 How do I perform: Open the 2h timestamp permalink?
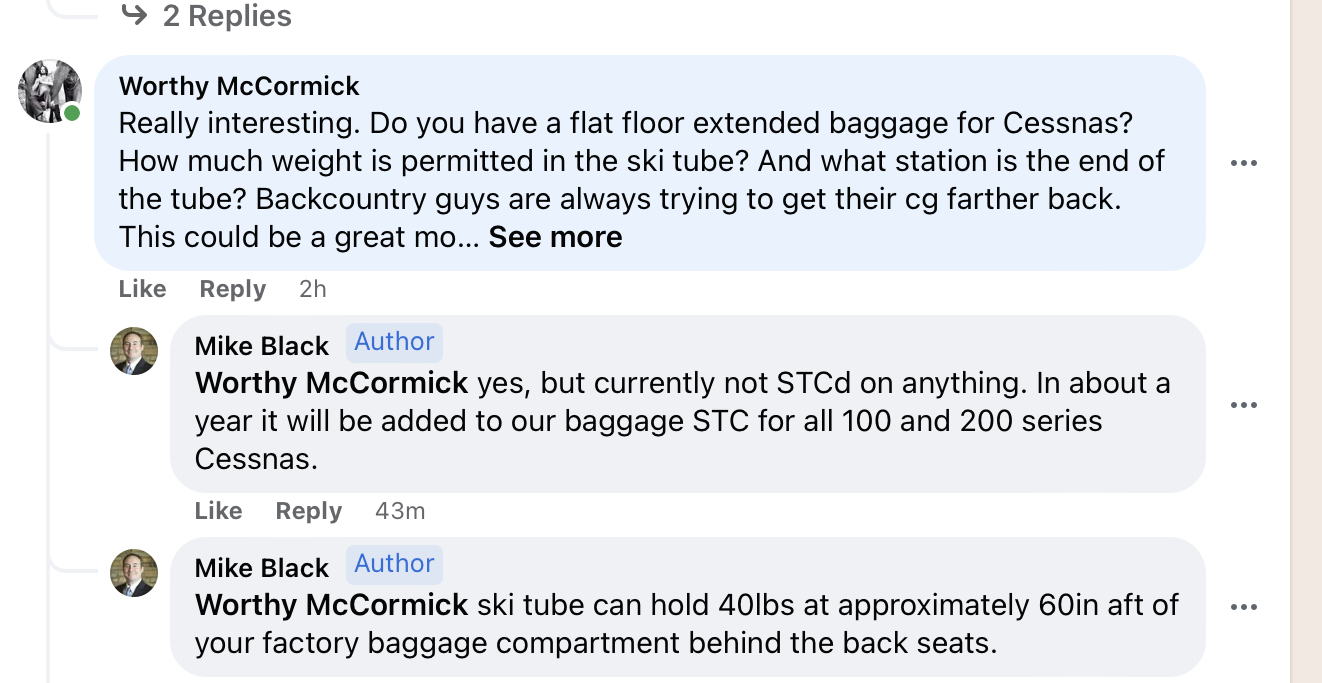[x=312, y=289]
